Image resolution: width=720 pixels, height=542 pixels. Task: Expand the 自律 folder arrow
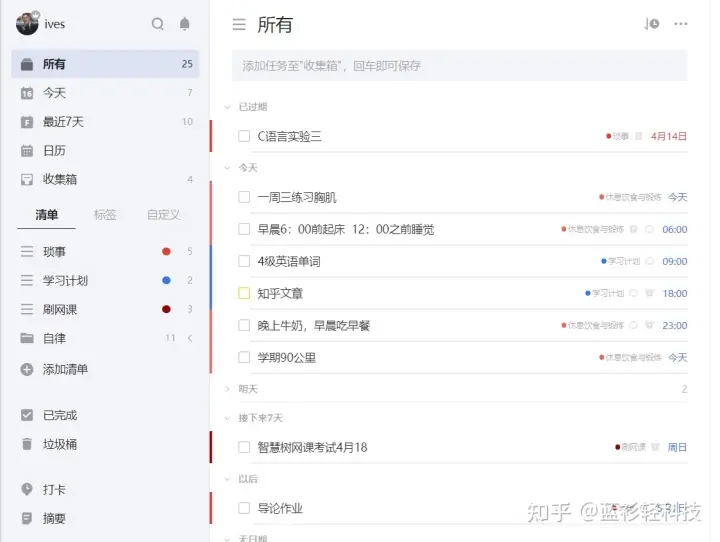[x=190, y=338]
